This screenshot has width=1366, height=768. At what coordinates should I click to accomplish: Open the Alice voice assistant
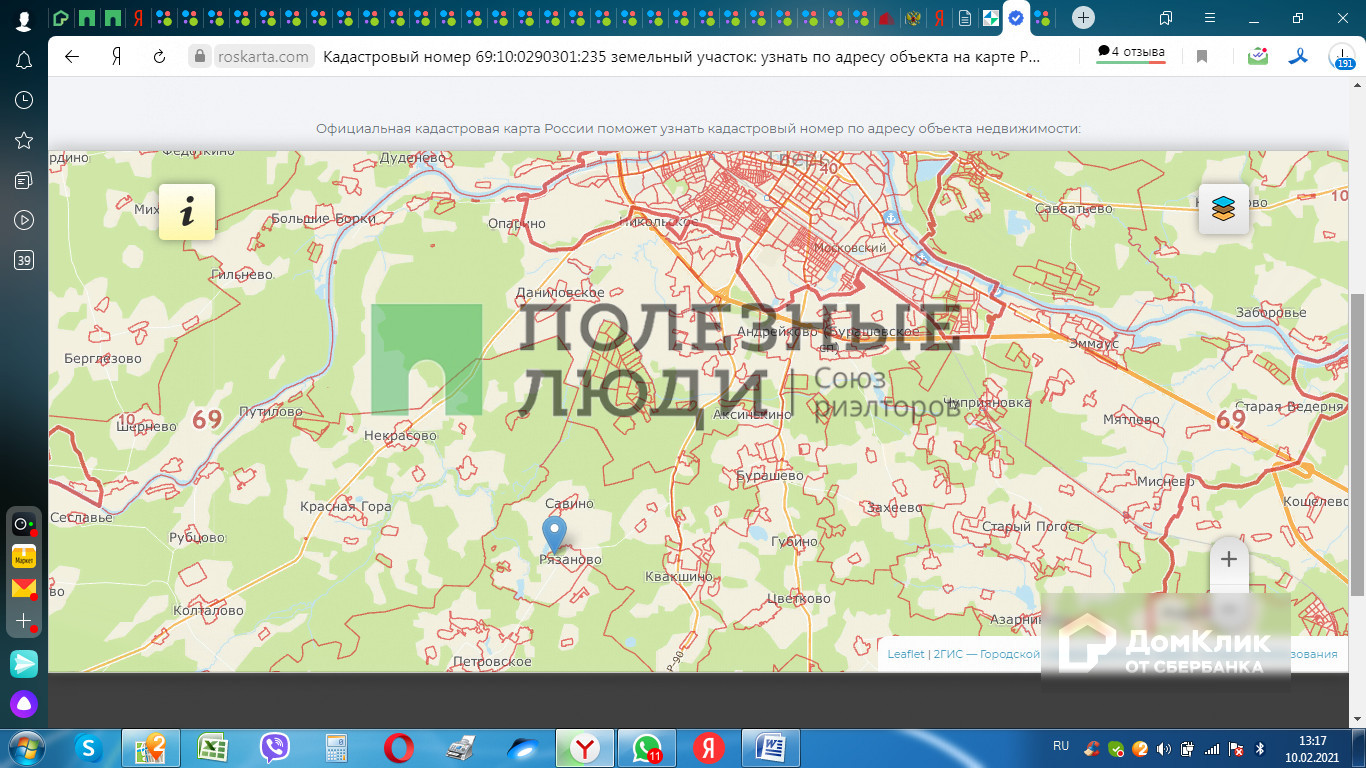(24, 703)
